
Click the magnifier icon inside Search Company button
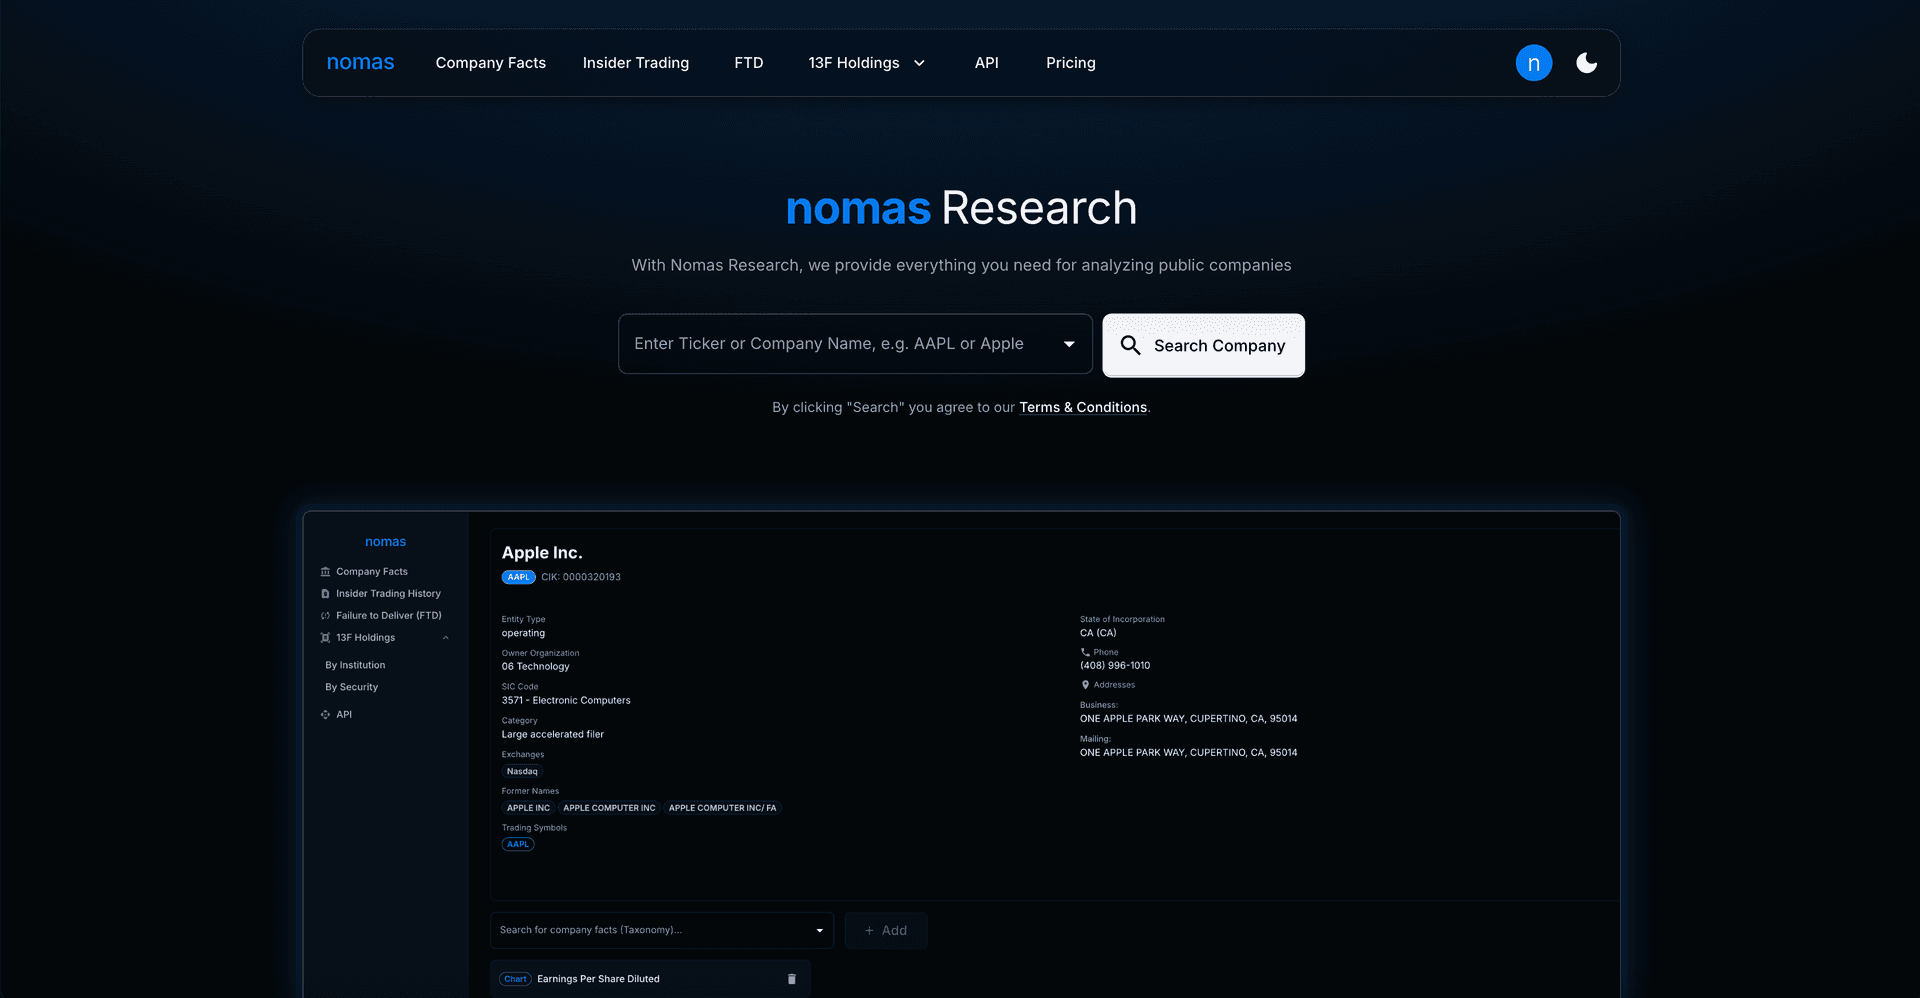click(1131, 345)
